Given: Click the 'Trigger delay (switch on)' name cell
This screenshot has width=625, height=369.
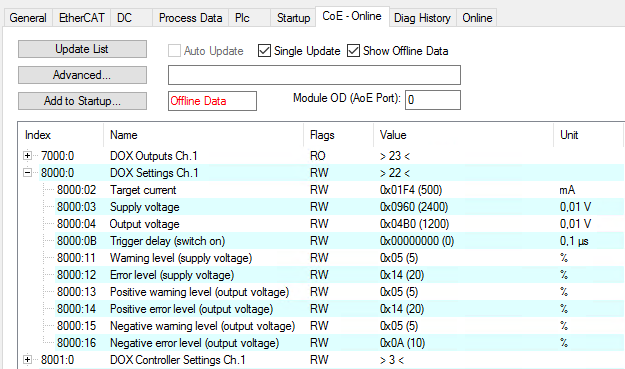Looking at the screenshot, I should pos(167,241).
